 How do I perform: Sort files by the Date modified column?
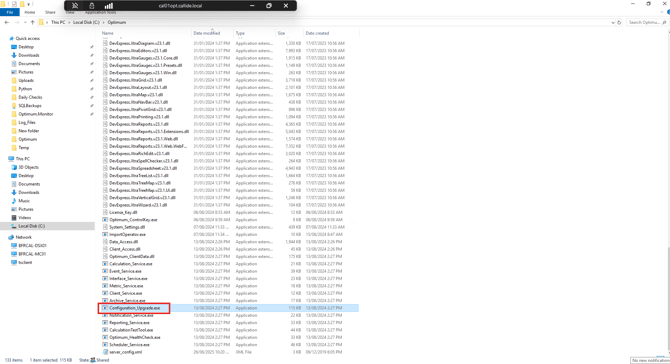[x=207, y=33]
